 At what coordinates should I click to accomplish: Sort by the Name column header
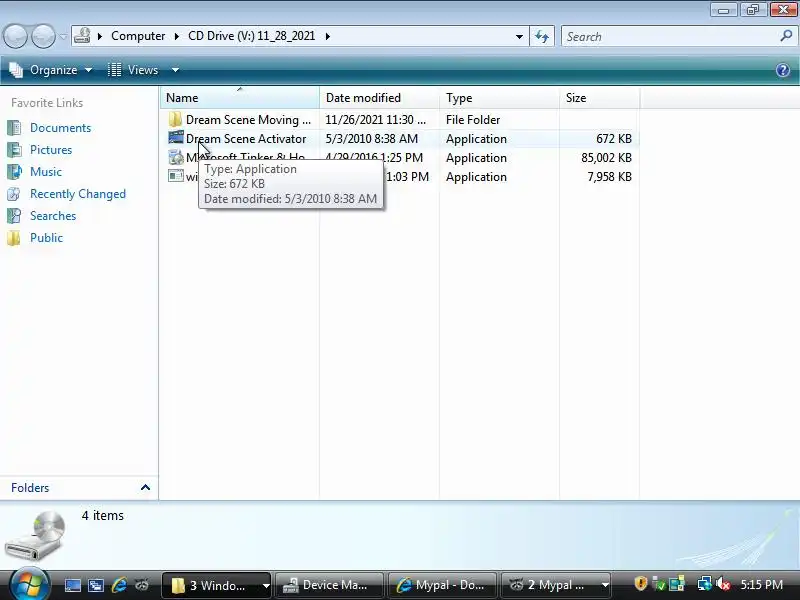click(x=240, y=97)
